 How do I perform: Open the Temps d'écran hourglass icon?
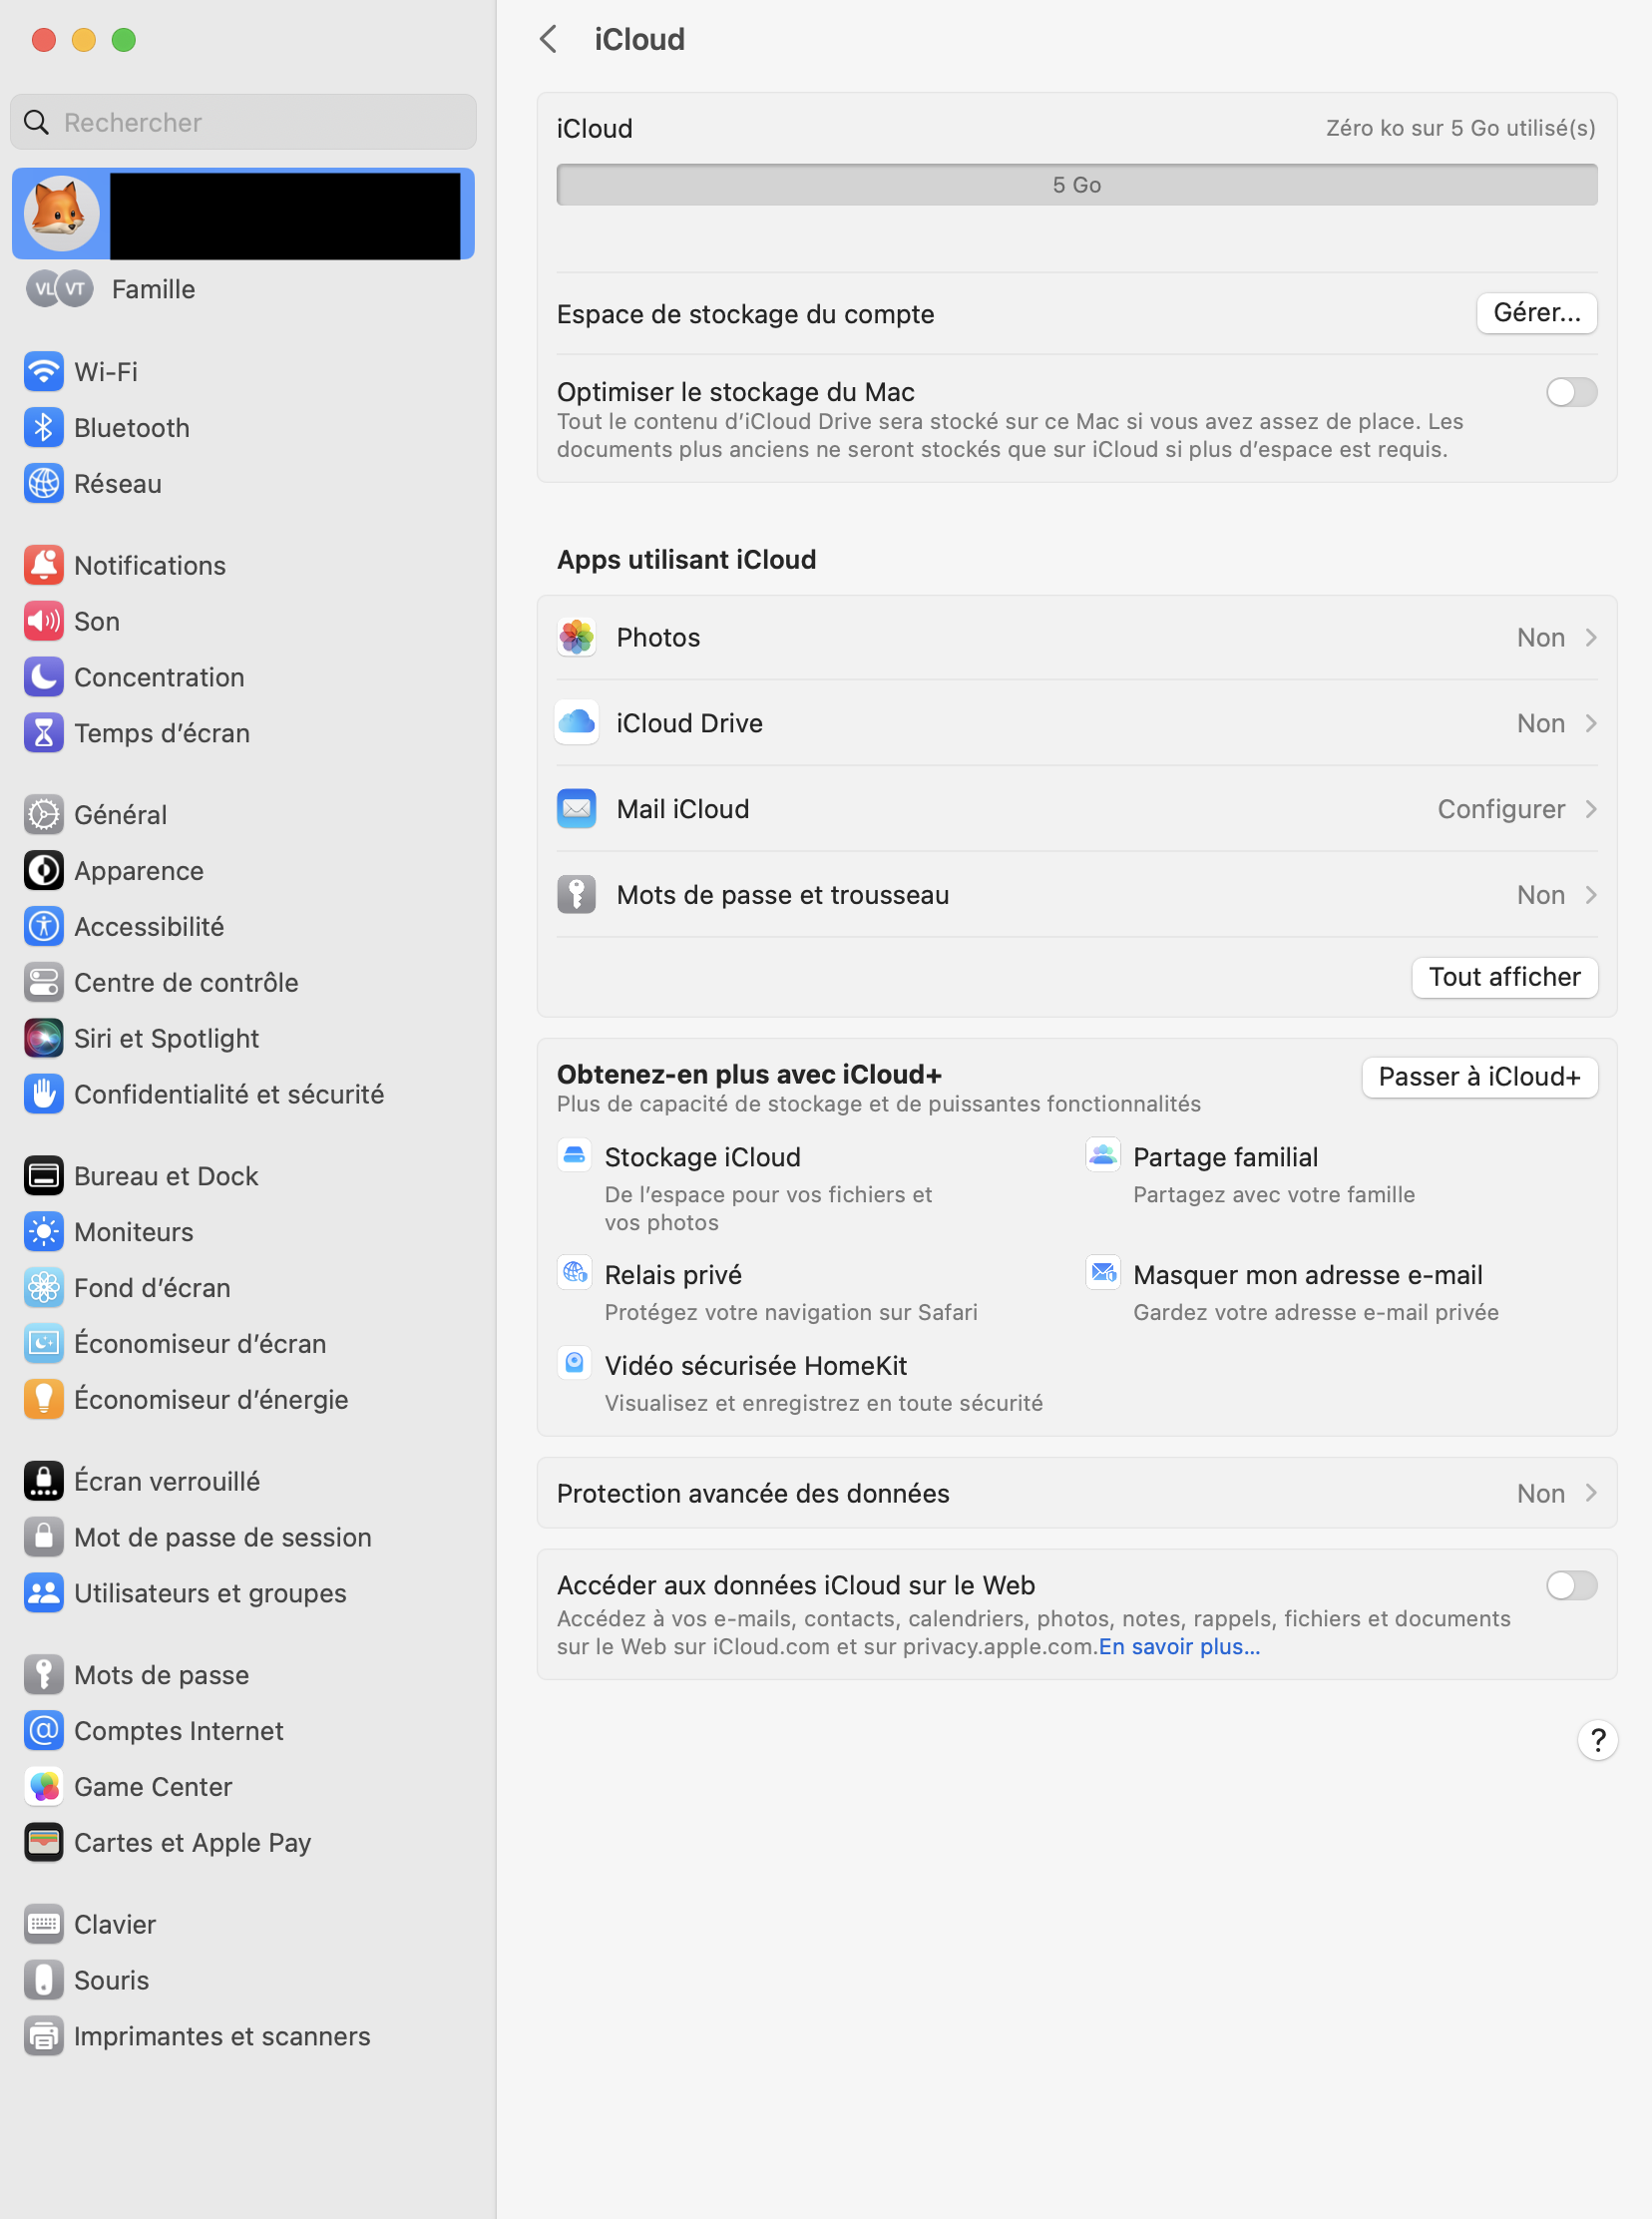tap(43, 734)
